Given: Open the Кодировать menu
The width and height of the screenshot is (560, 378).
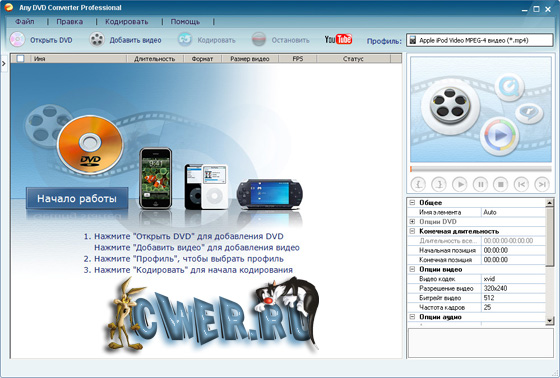Looking at the screenshot, I should tap(126, 21).
